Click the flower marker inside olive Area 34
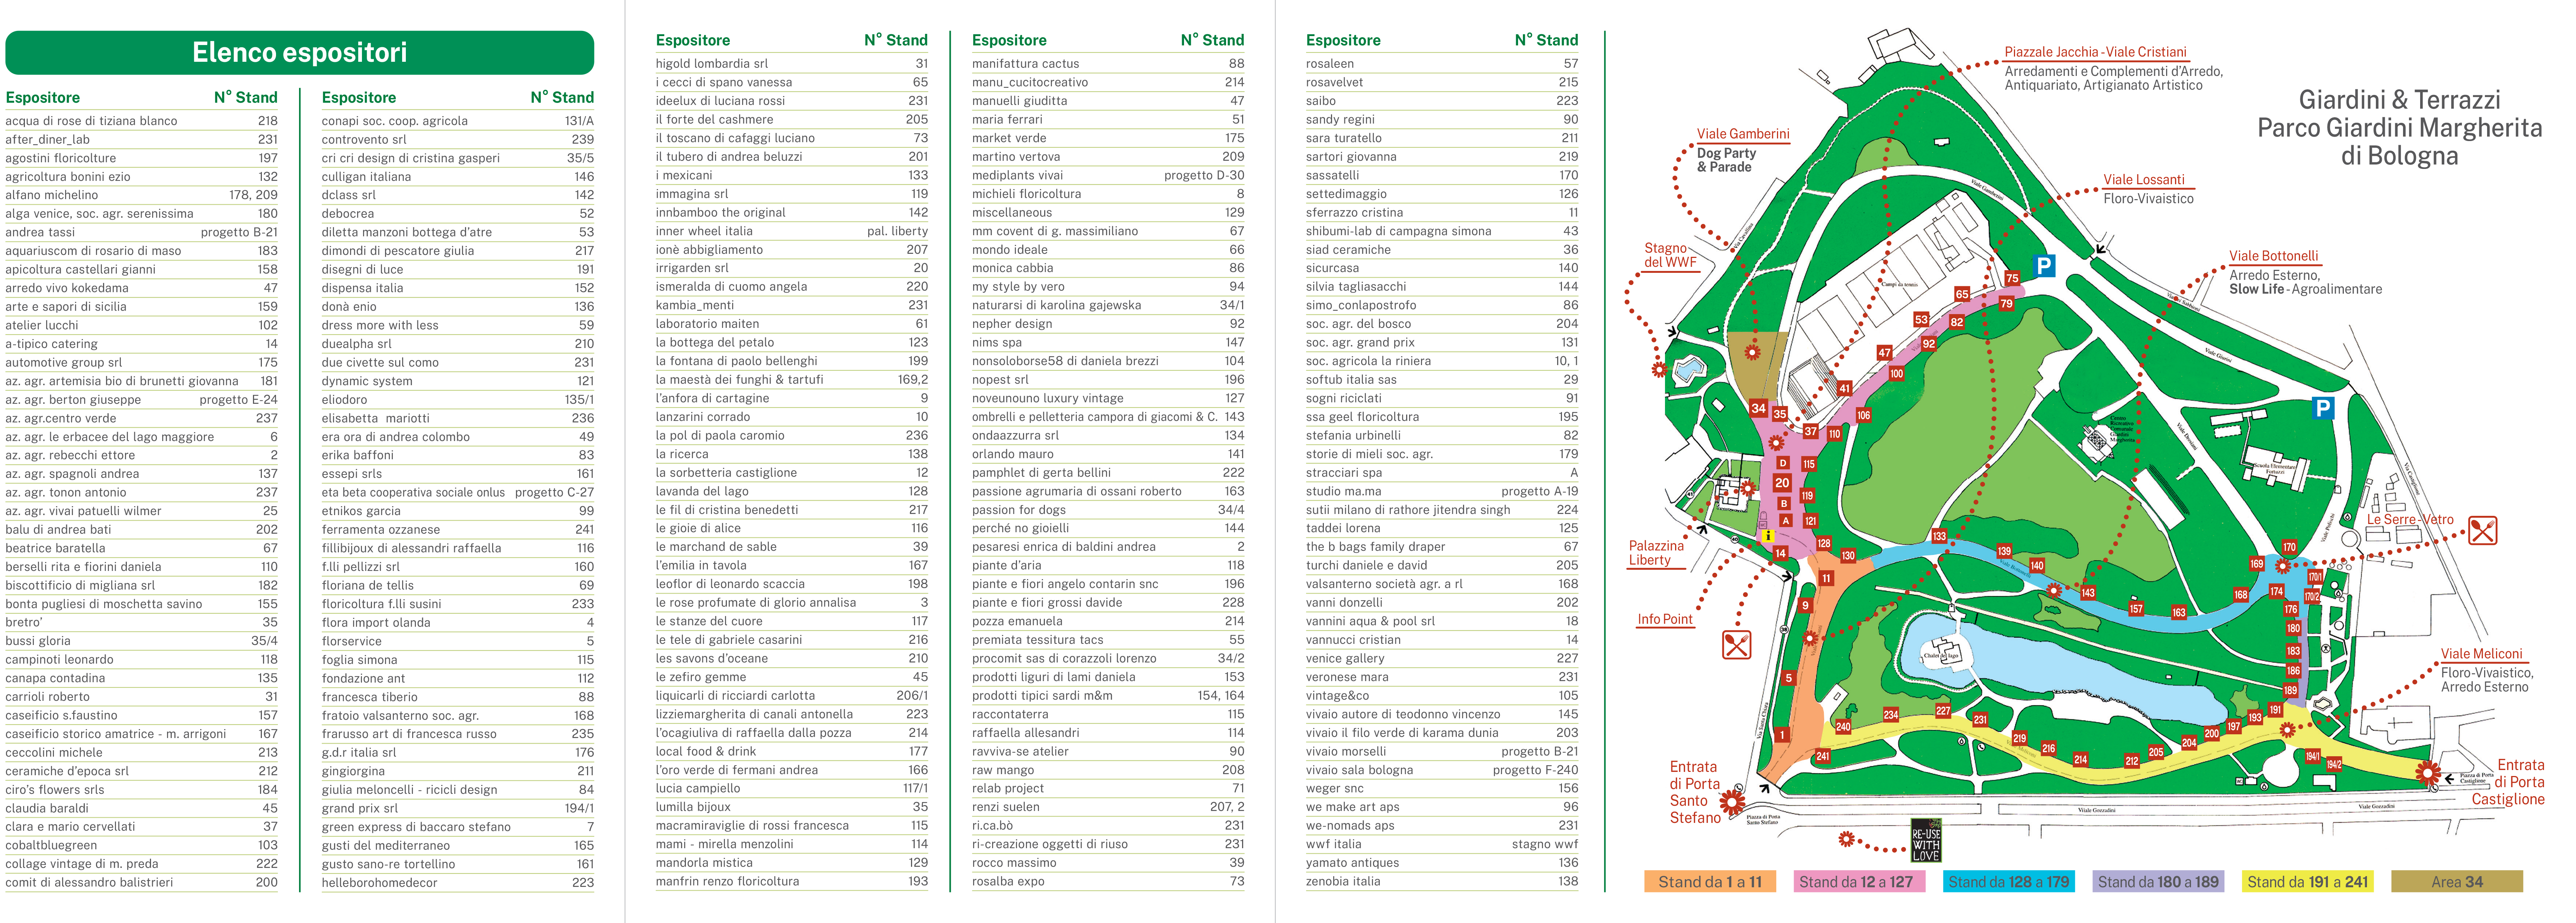2576x923 pixels. pyautogui.click(x=1752, y=352)
